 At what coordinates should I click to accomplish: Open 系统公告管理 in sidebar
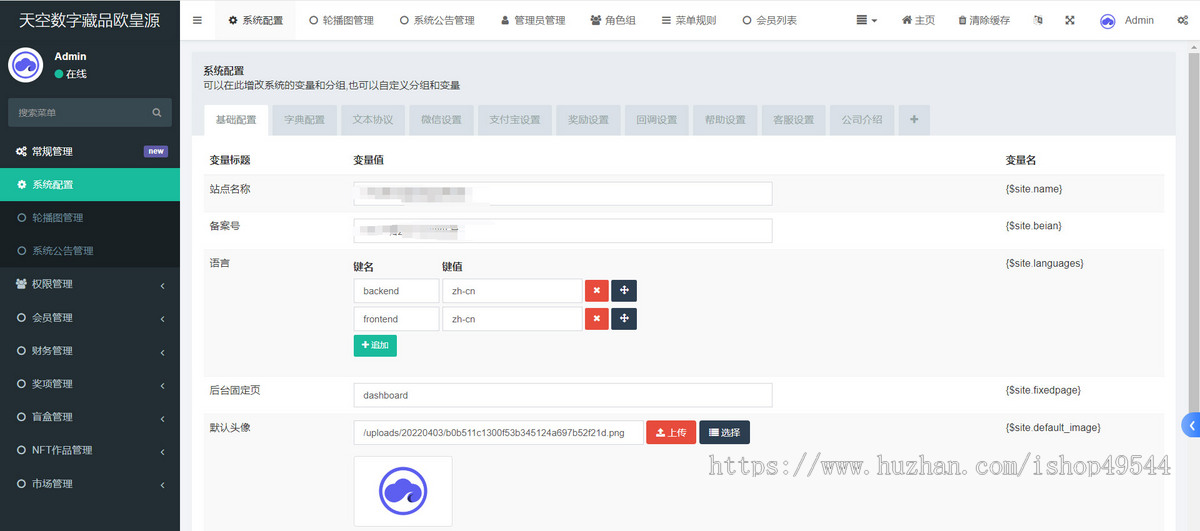90,250
